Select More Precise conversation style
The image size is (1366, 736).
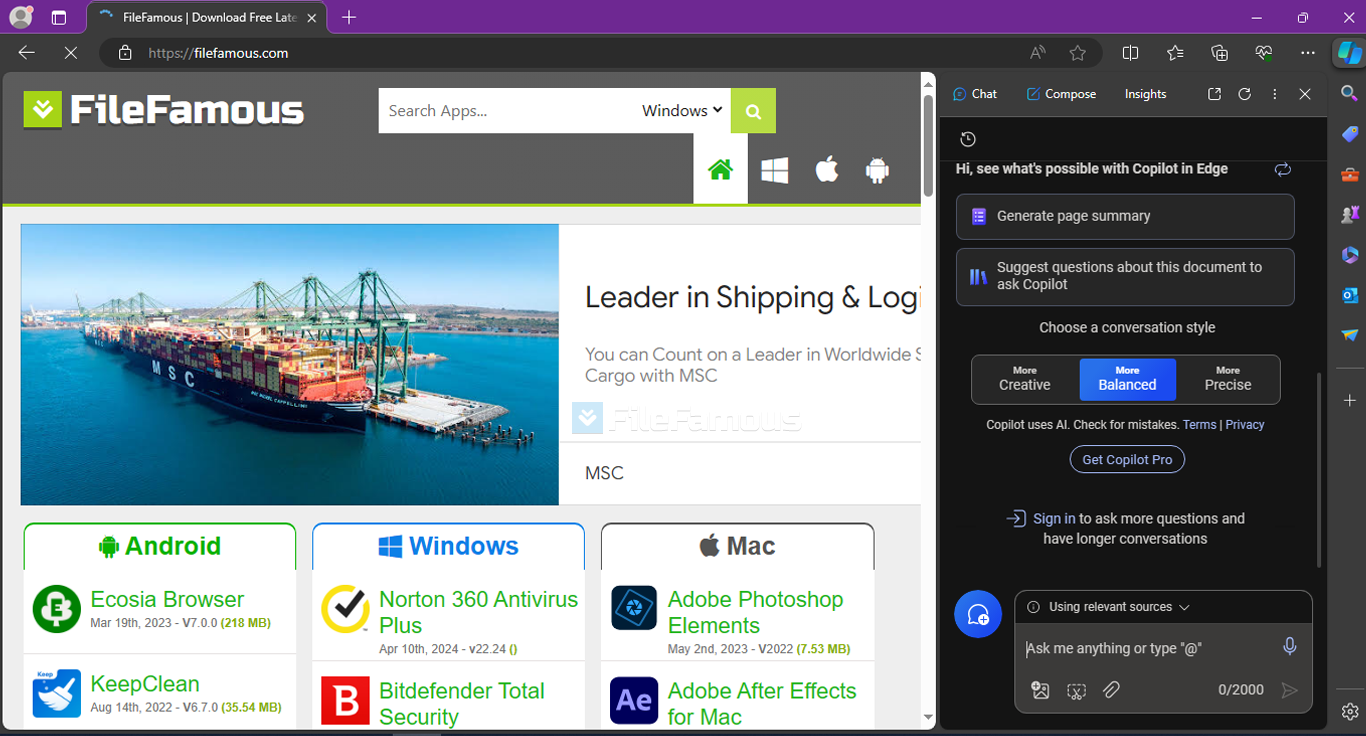click(x=1228, y=379)
